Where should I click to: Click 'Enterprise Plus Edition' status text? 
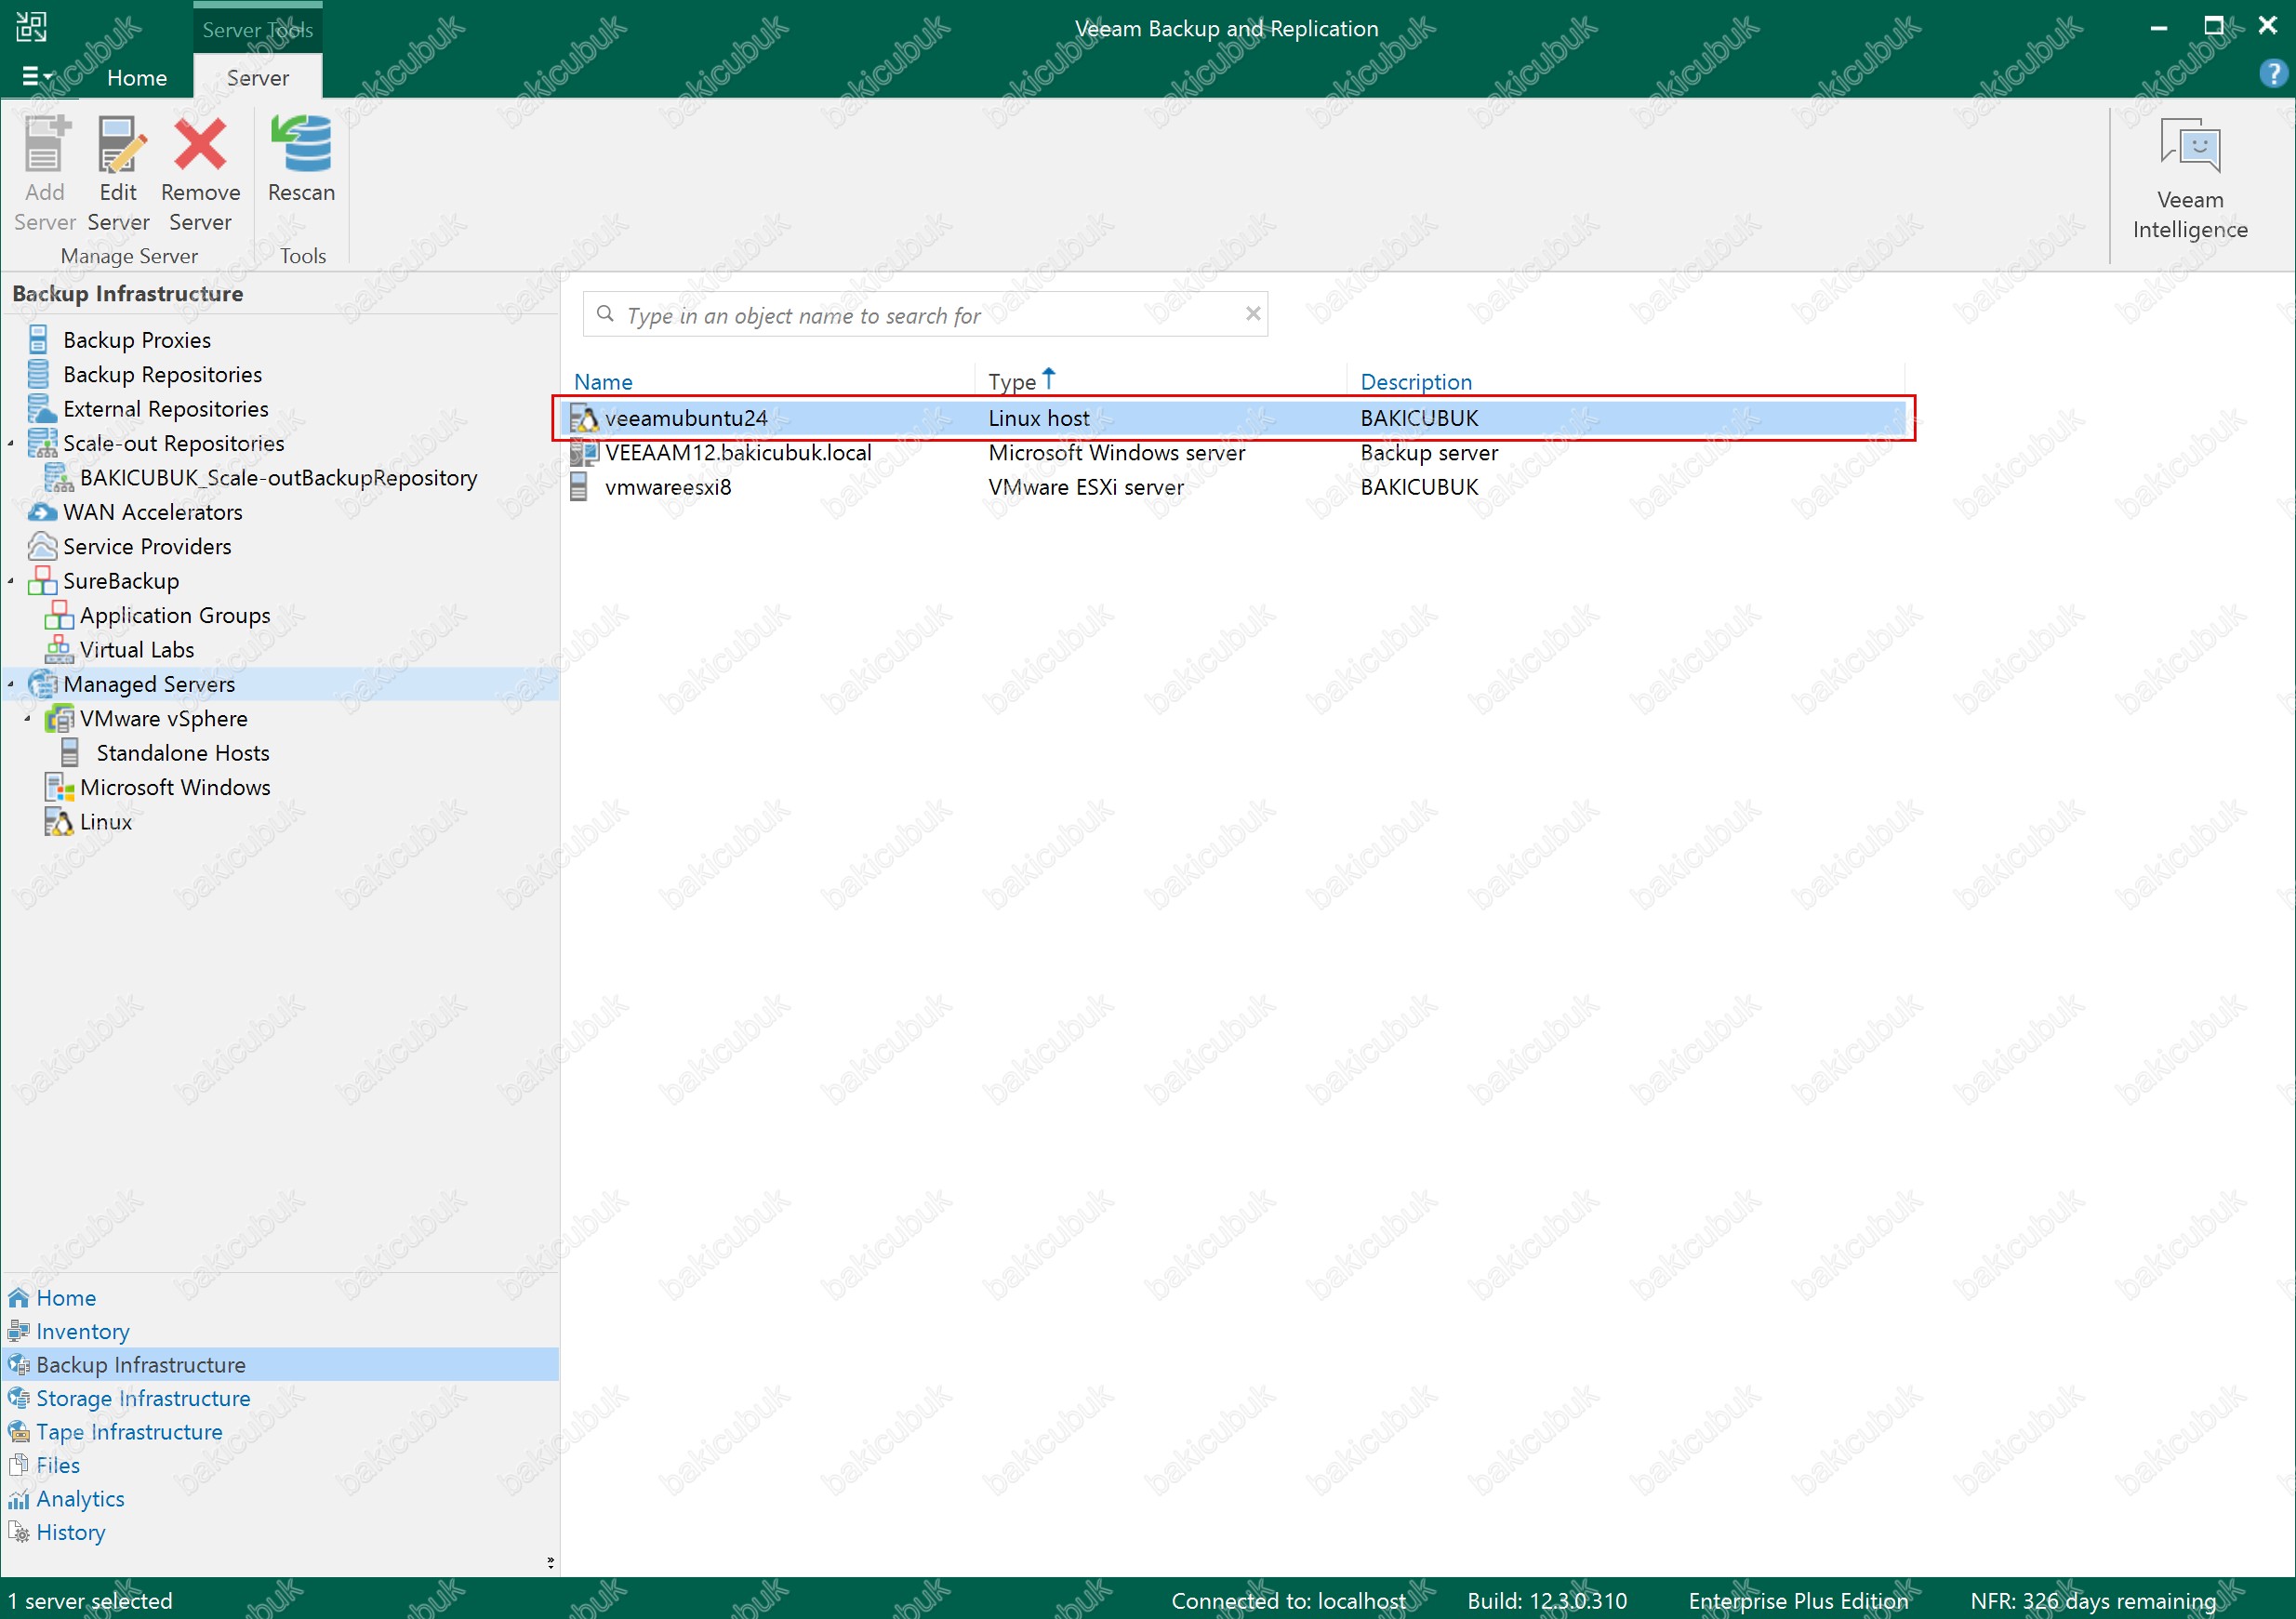pyautogui.click(x=1798, y=1601)
